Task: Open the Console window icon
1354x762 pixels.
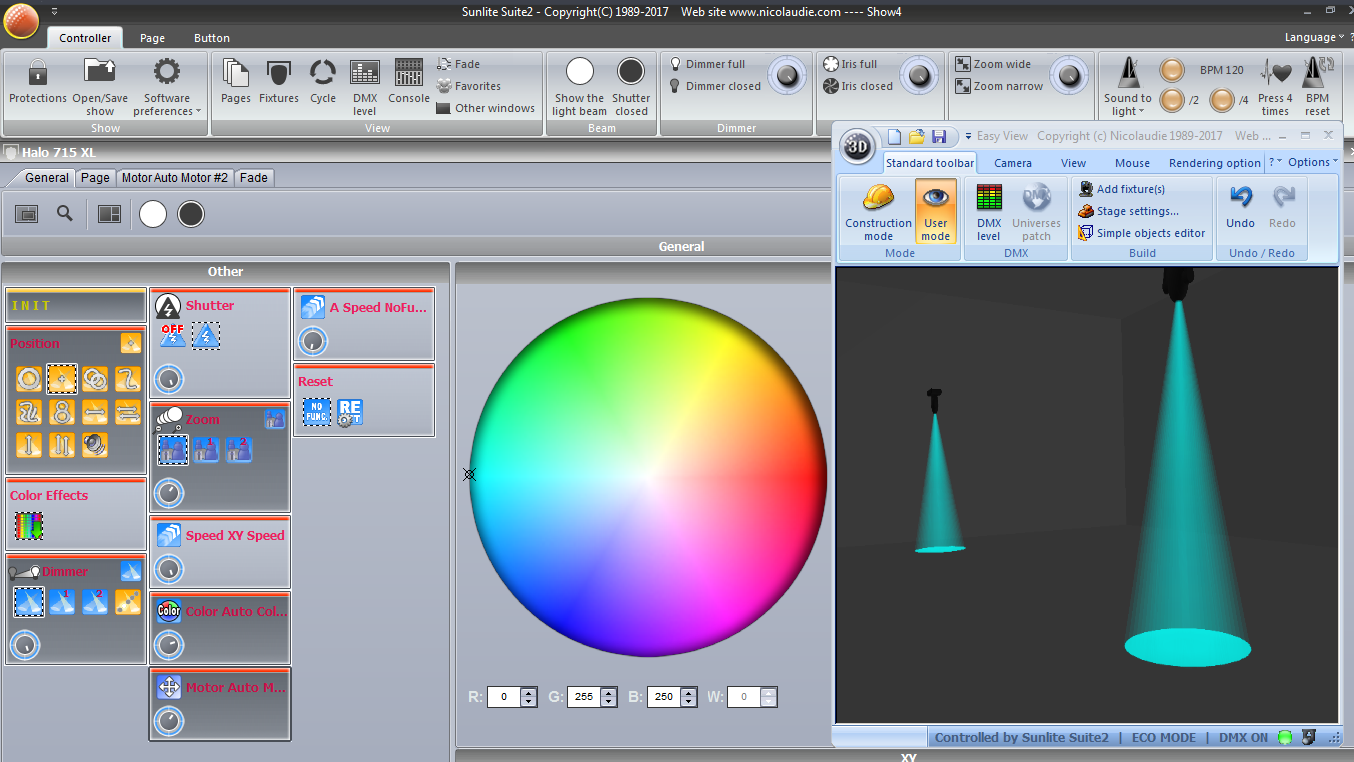Action: [409, 74]
